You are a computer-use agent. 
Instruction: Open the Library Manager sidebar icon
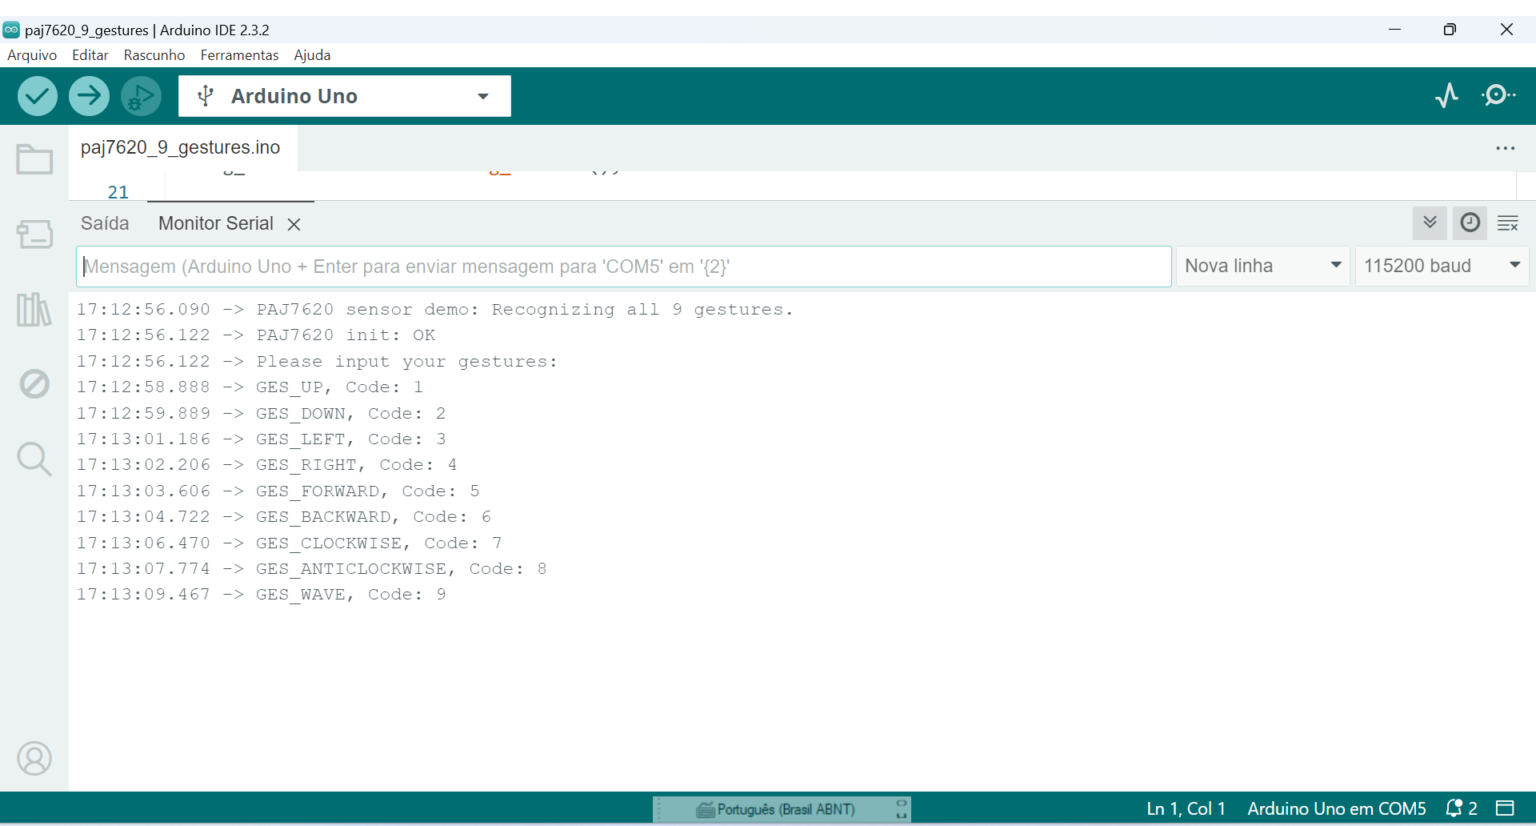(34, 310)
